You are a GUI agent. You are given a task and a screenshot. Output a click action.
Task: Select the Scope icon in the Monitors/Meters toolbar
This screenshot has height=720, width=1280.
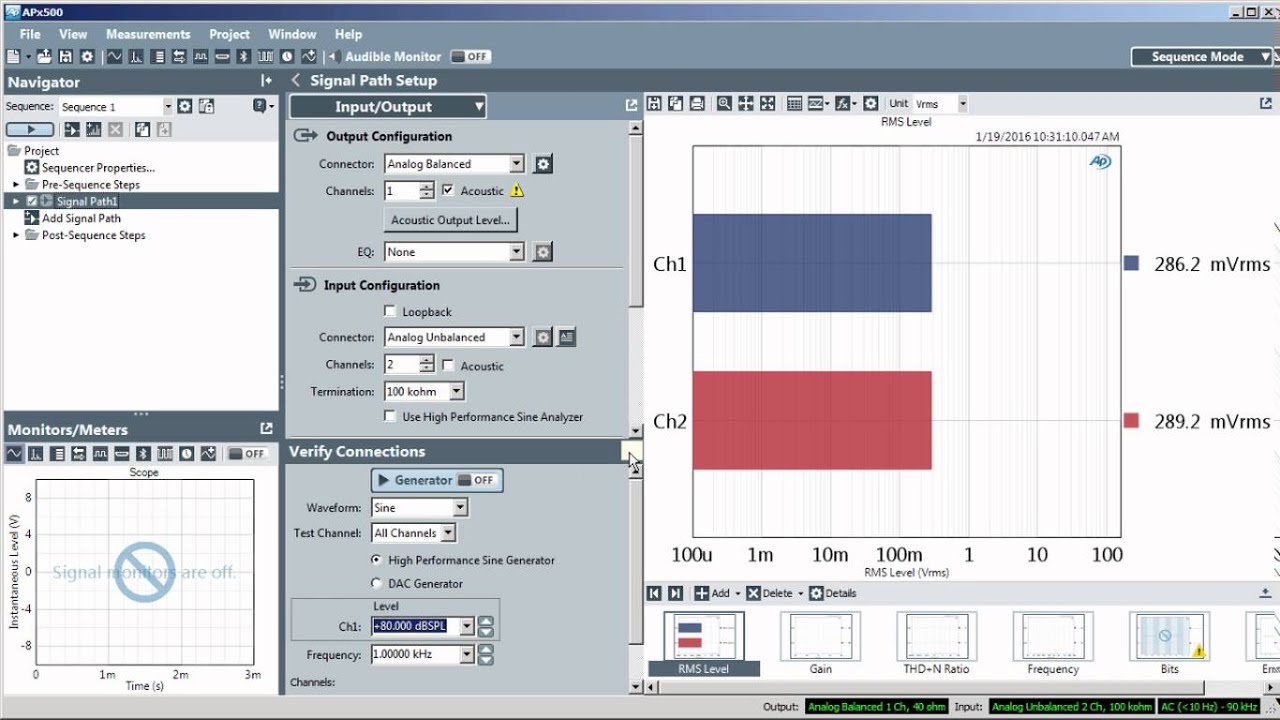tap(14, 454)
